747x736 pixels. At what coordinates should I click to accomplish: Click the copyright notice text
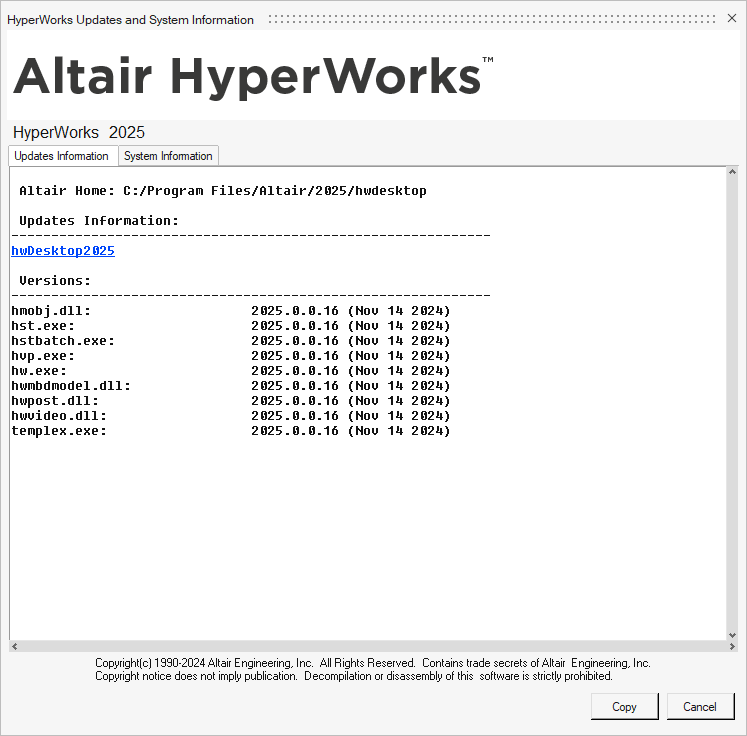coord(373,669)
